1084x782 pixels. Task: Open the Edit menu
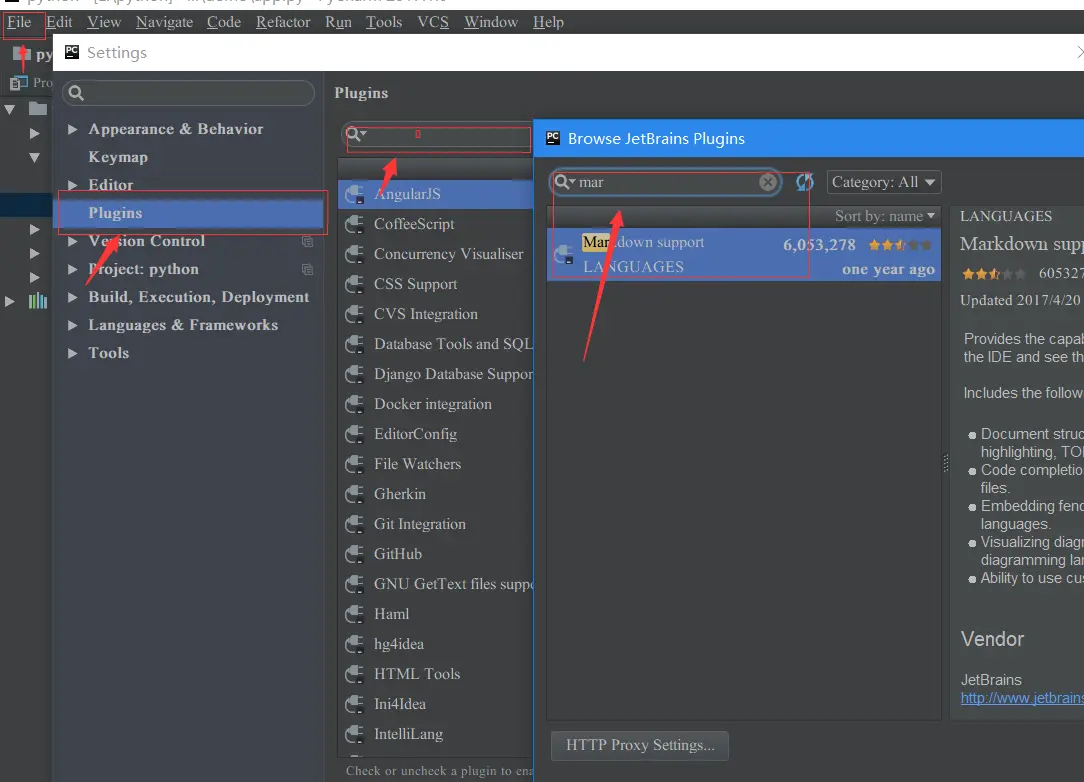[x=59, y=22]
